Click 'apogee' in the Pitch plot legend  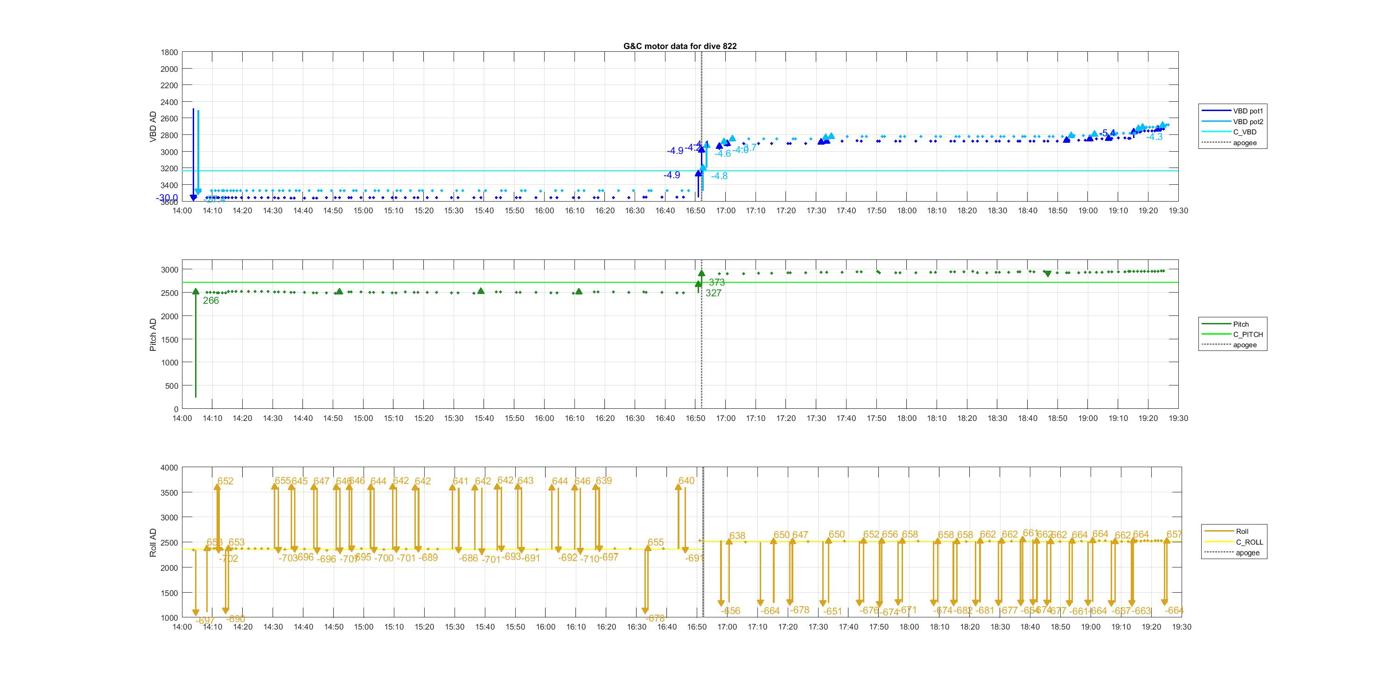click(1245, 345)
